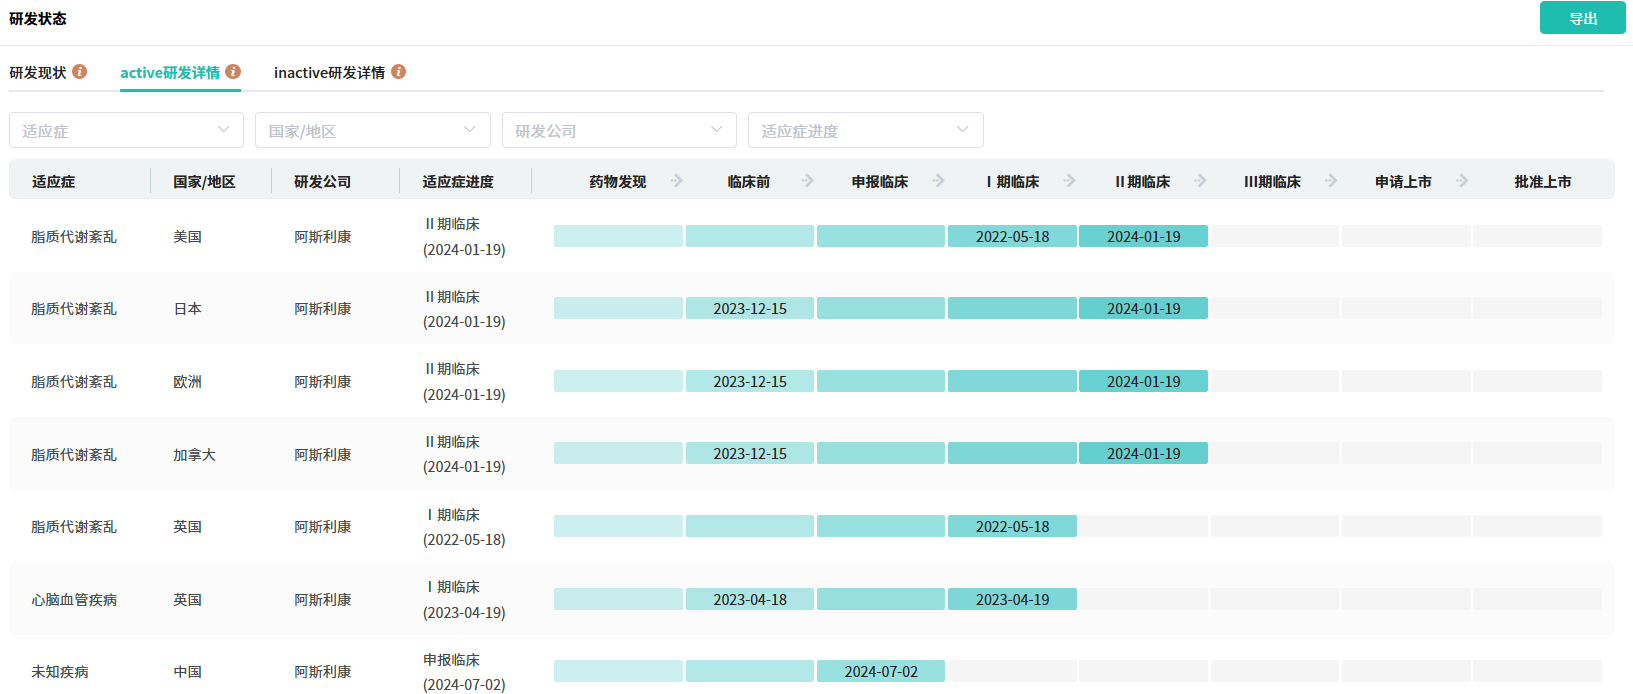Click the 日本 country cell
Screen dimensions: 1633x694
coord(187,309)
